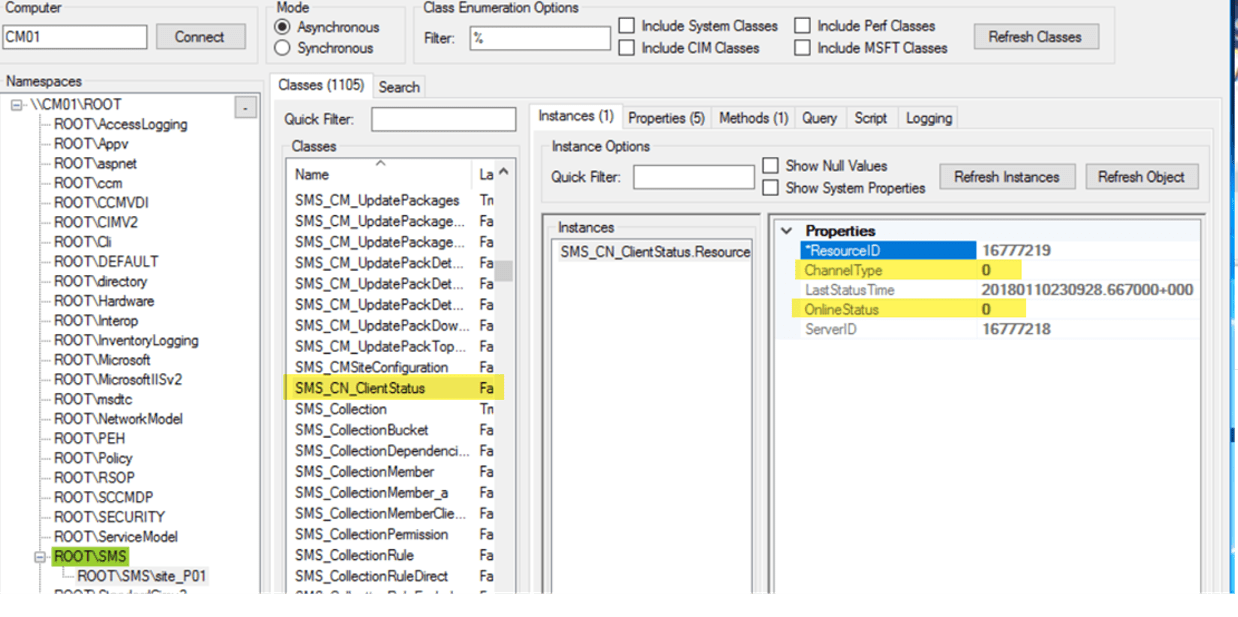Select ROOT\SMS\site_P01 namespace
The image size is (1238, 617).
[142, 576]
